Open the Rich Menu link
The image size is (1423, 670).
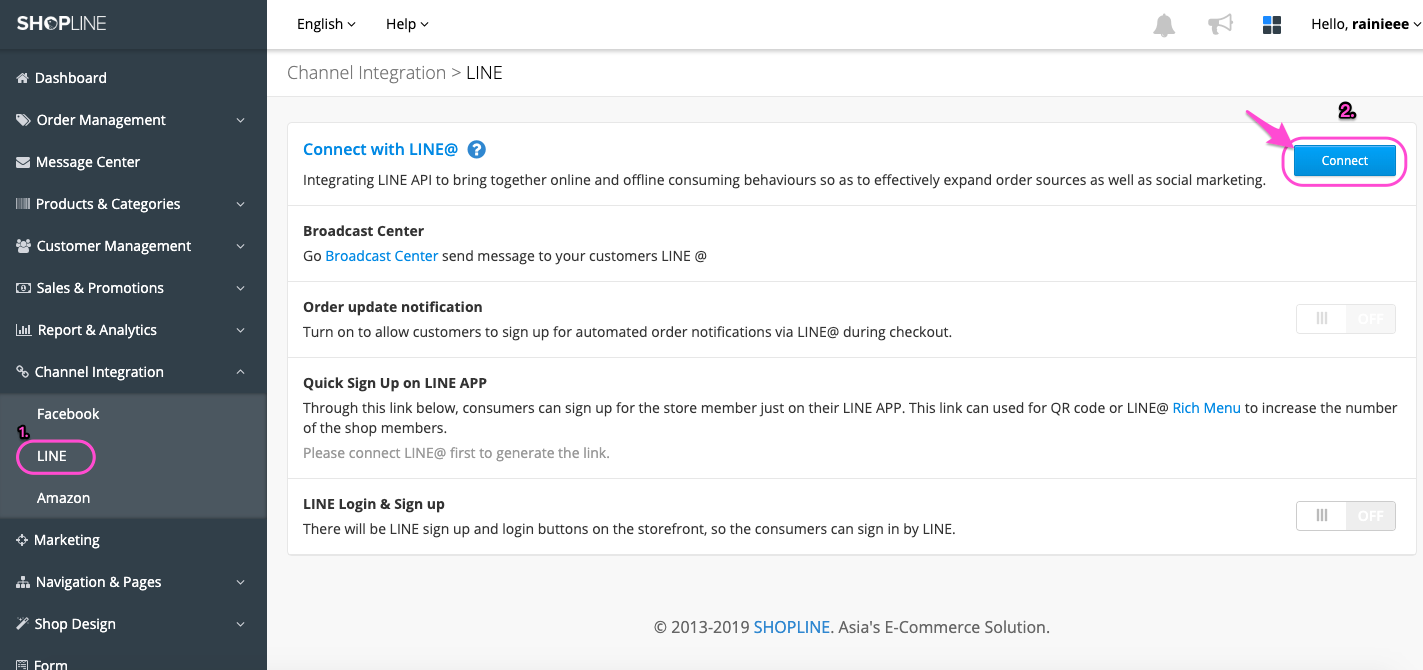(x=1206, y=408)
